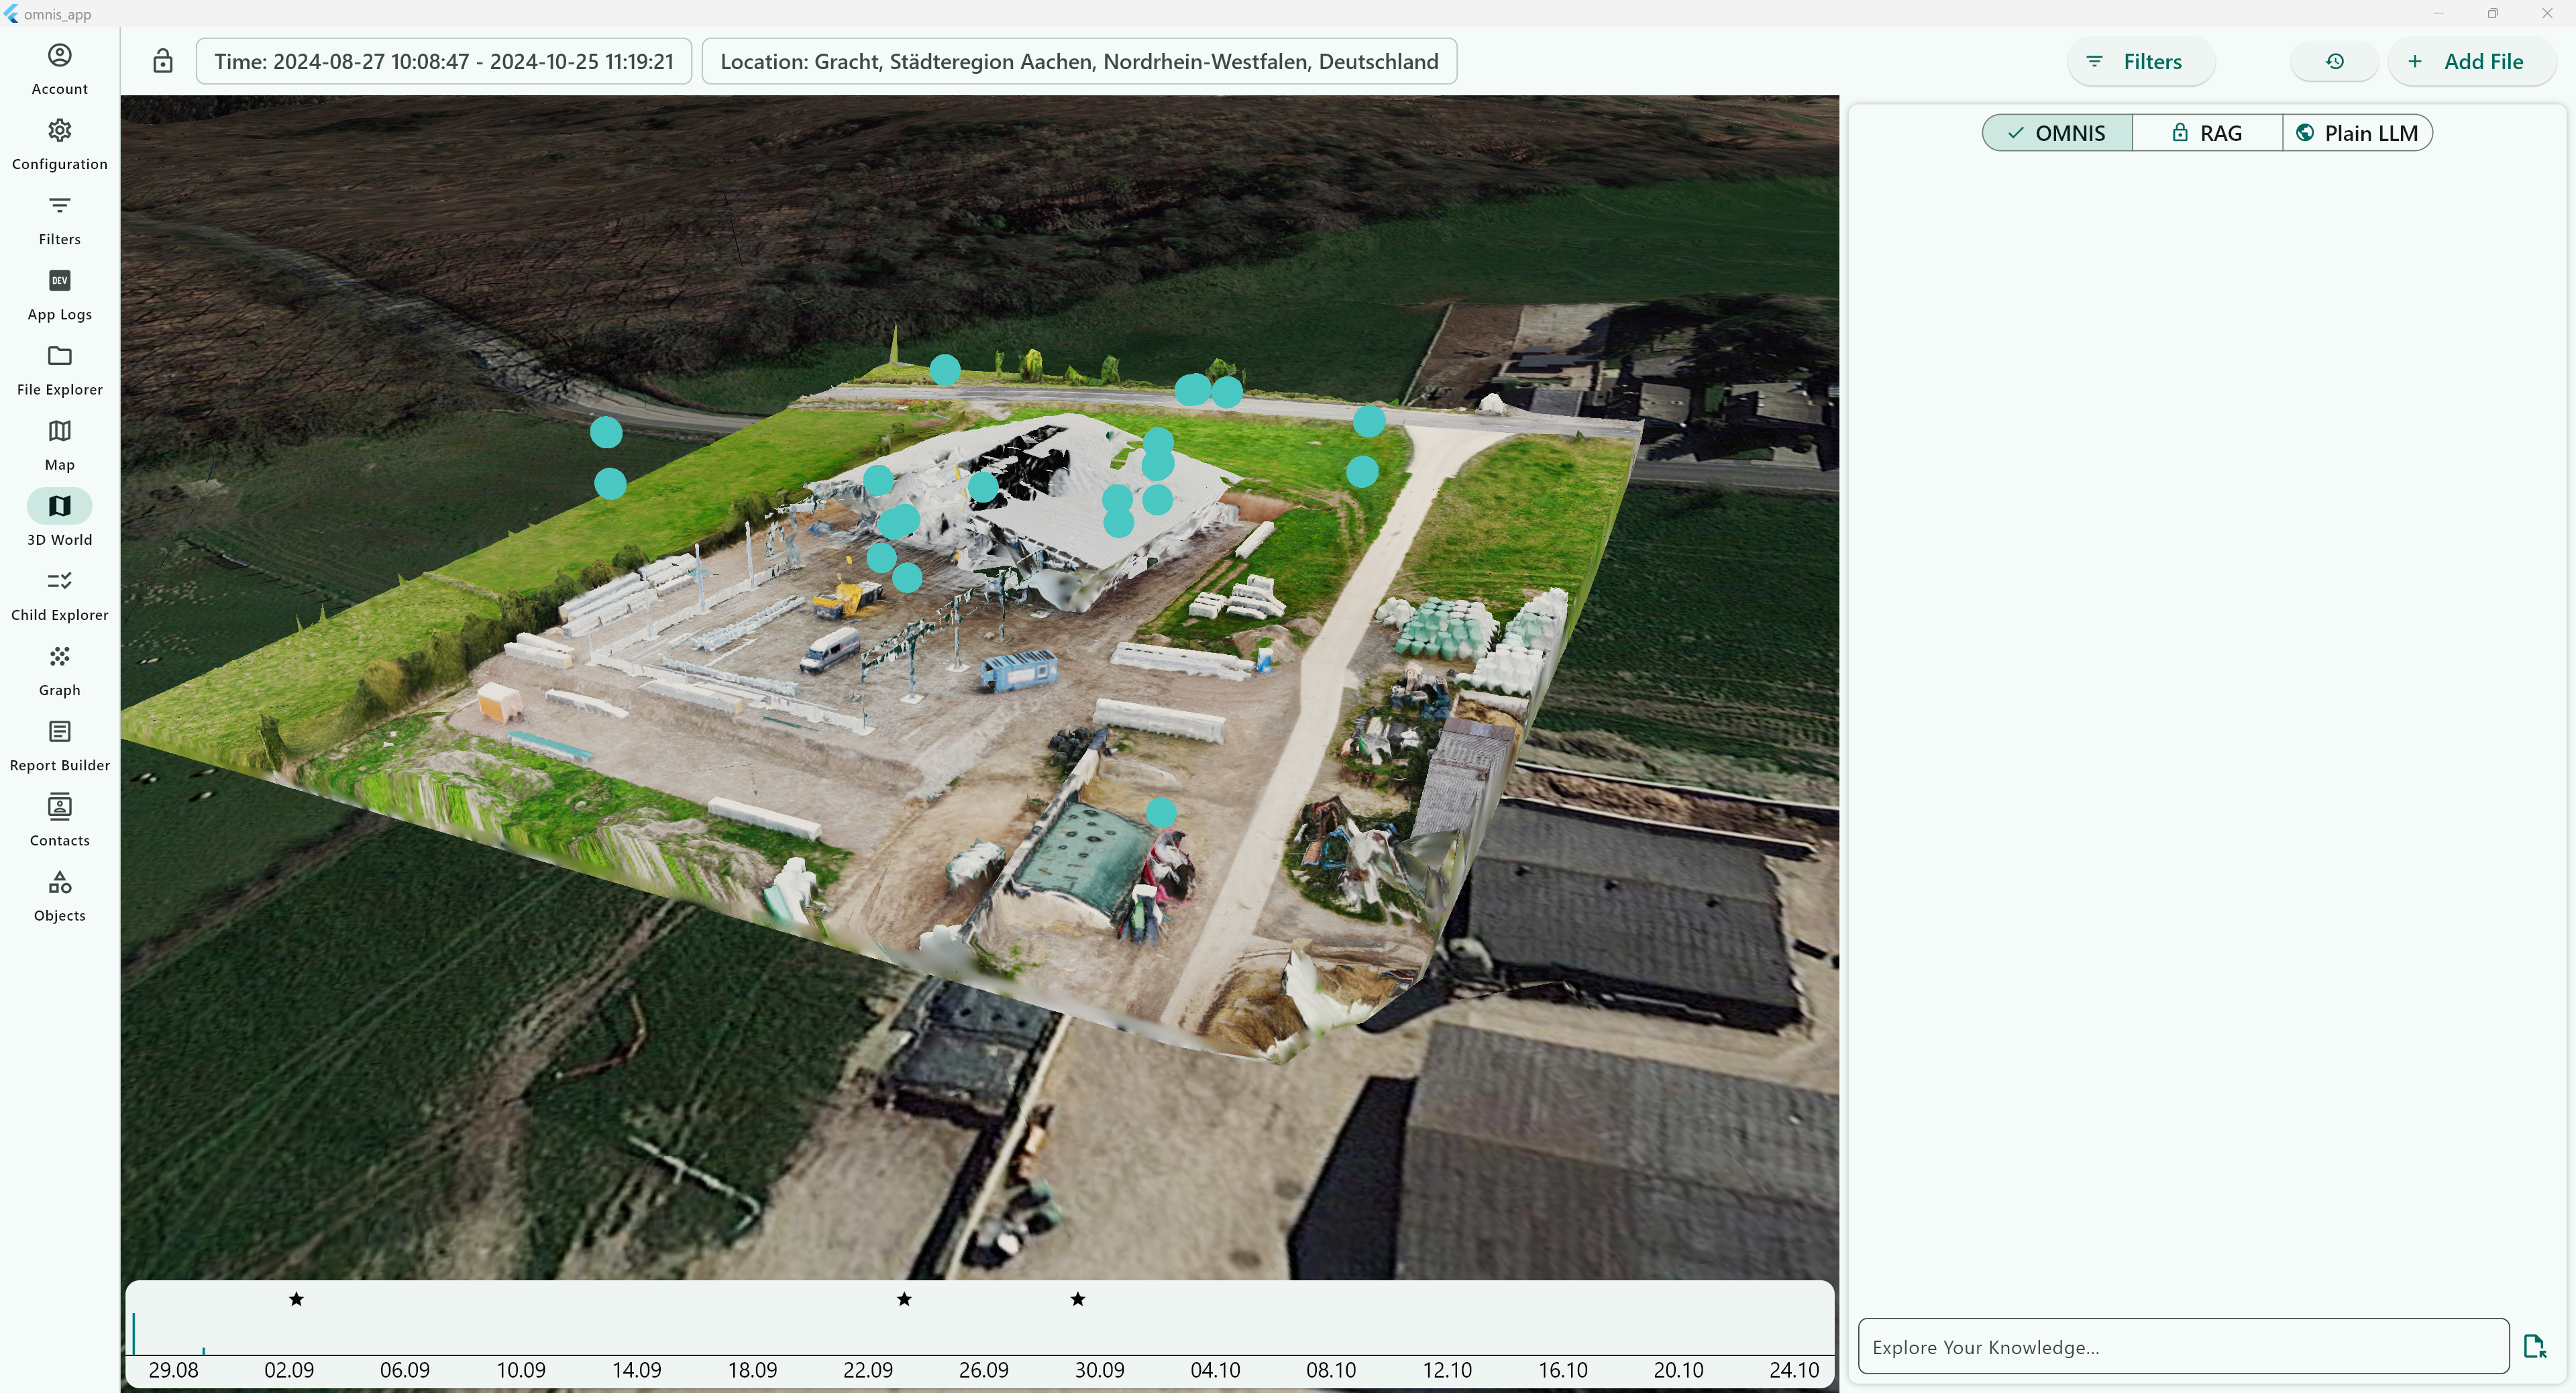The image size is (2576, 1393).
Task: Open the Time range selector field
Action: pyautogui.click(x=443, y=61)
